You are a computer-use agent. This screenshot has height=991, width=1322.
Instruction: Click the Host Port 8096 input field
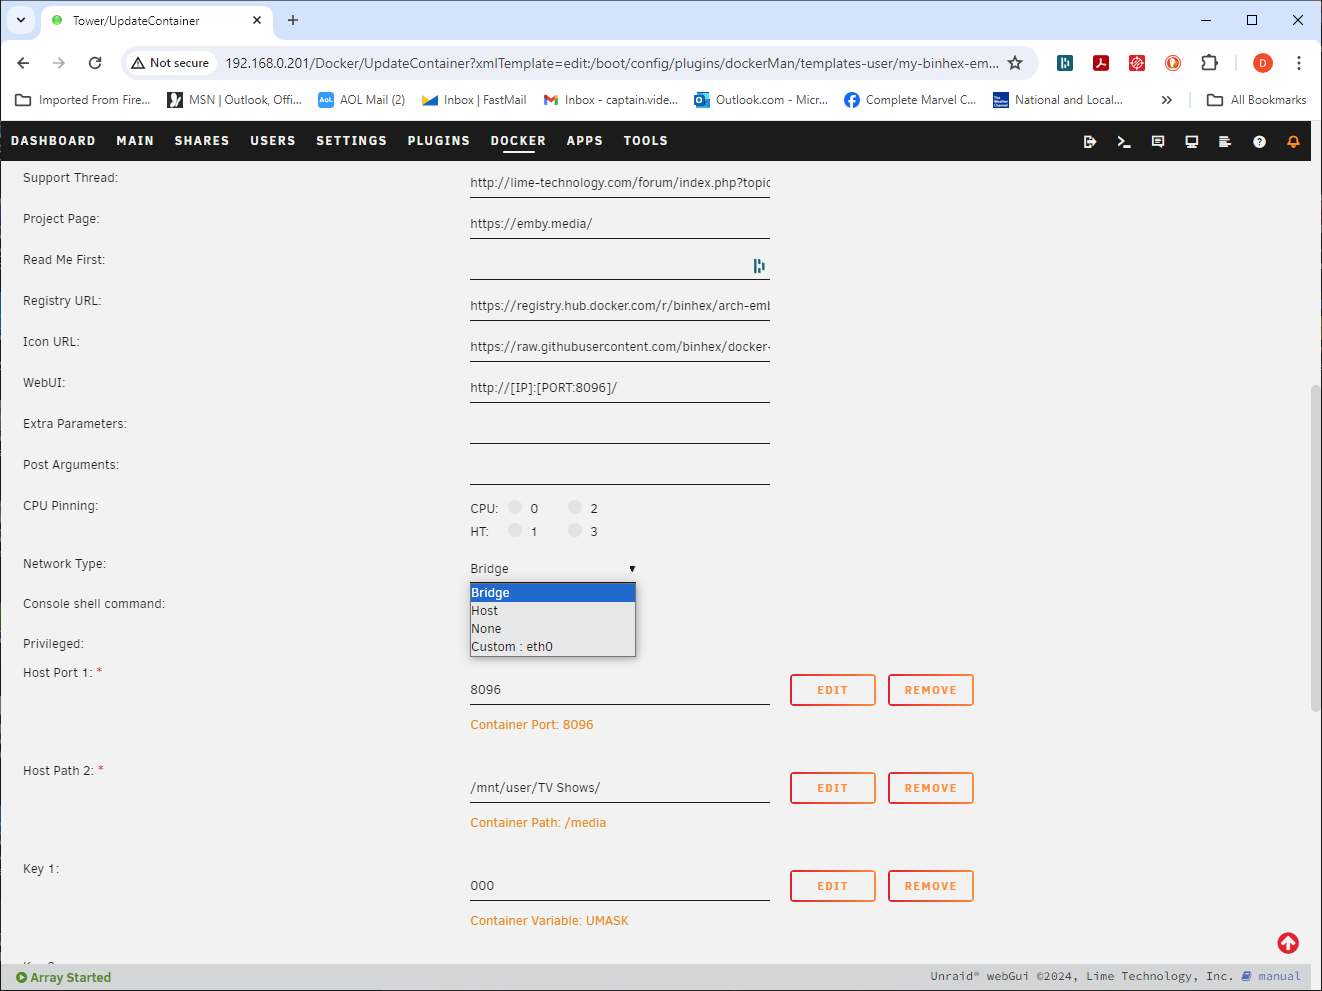coord(620,690)
